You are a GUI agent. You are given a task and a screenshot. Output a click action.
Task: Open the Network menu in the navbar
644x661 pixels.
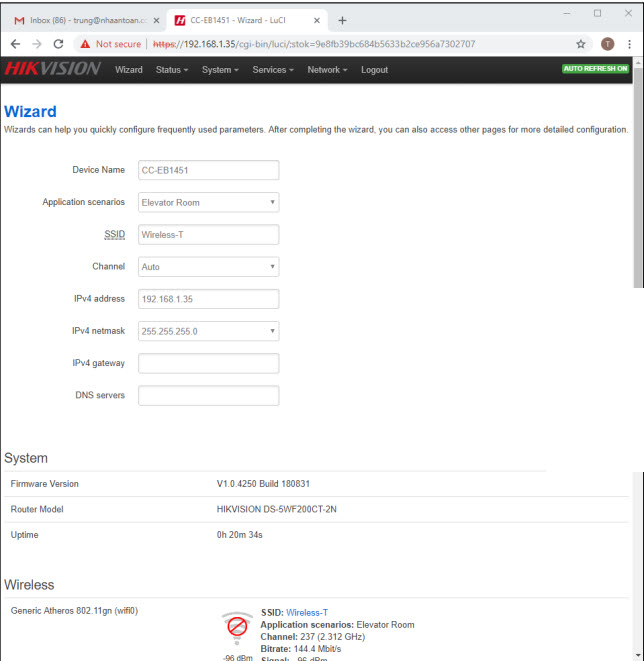coord(326,70)
